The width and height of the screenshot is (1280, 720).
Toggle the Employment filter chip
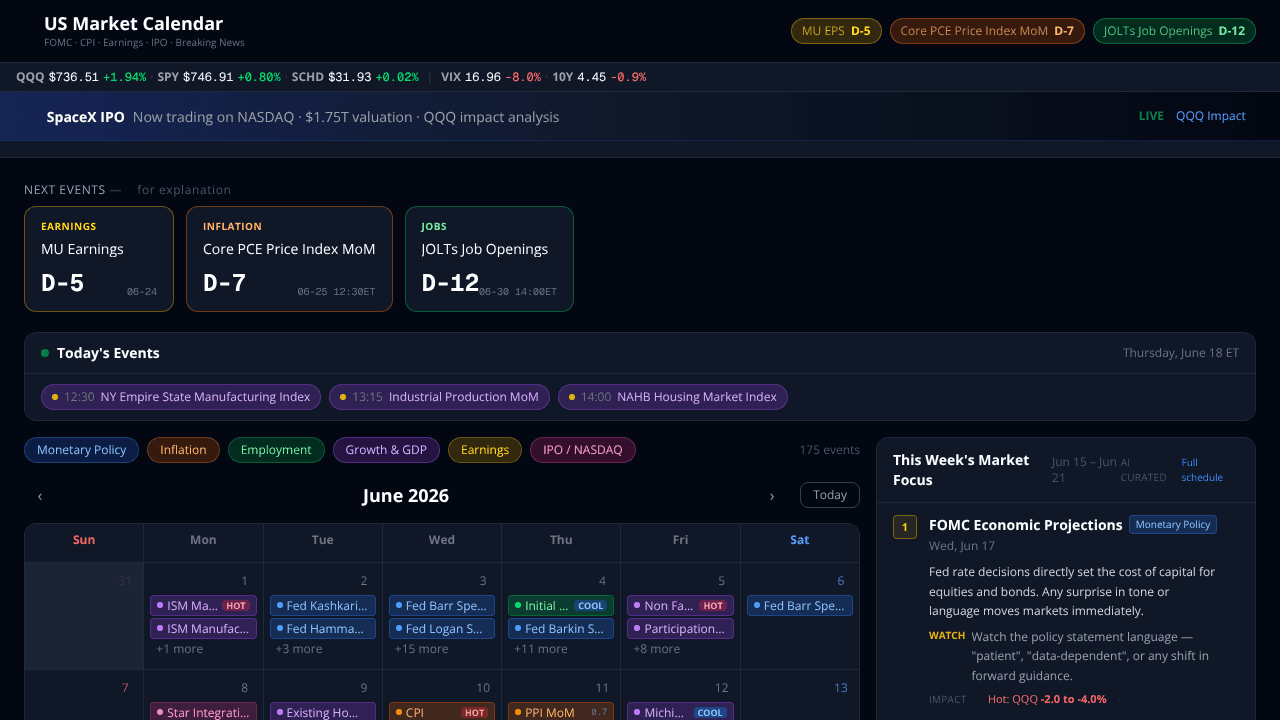coord(276,450)
